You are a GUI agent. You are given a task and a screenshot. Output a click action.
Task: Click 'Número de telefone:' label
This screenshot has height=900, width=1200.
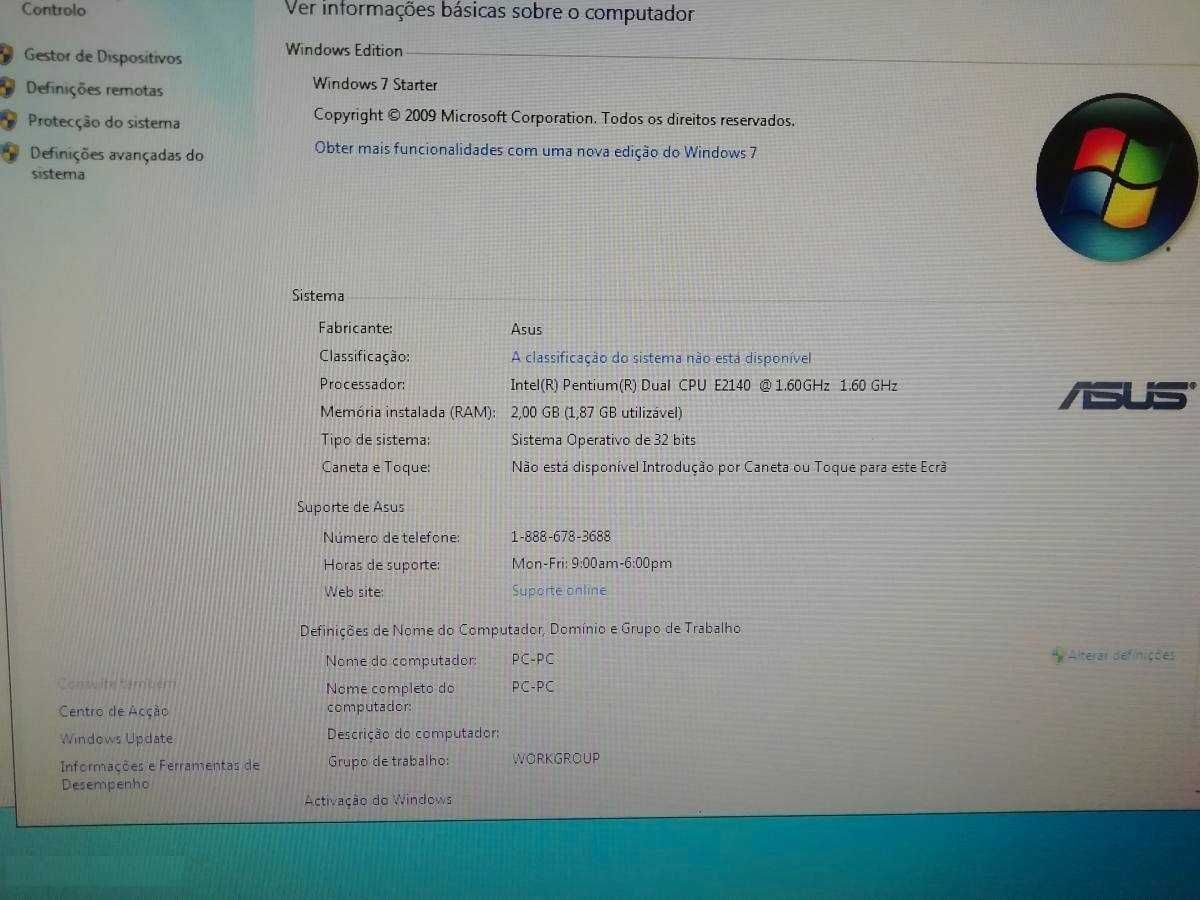click(391, 538)
